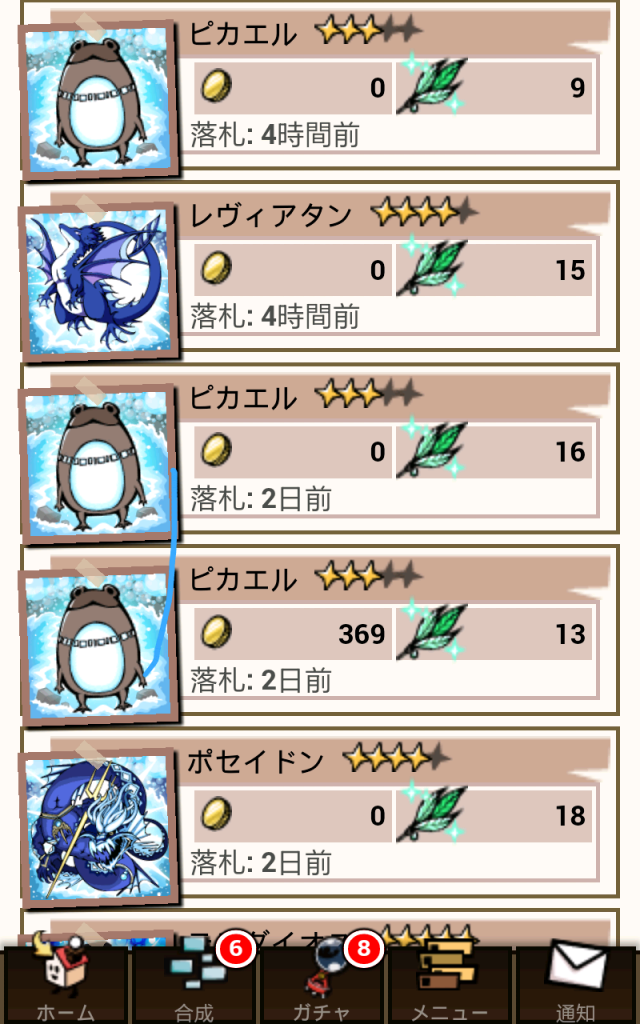Click the leaf icon beside value 16

[432, 448]
